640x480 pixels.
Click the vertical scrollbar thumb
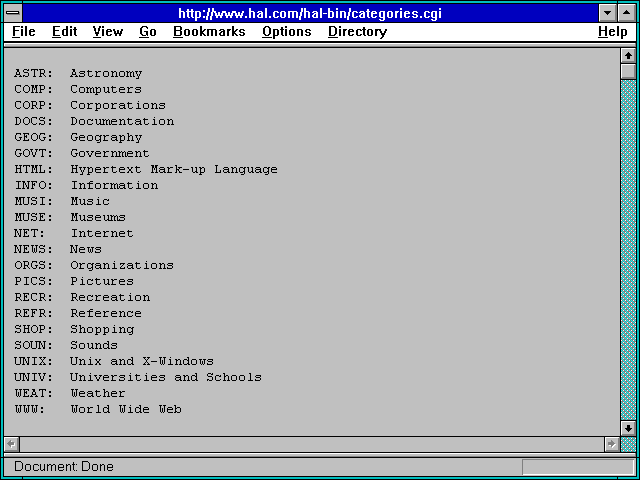click(628, 71)
